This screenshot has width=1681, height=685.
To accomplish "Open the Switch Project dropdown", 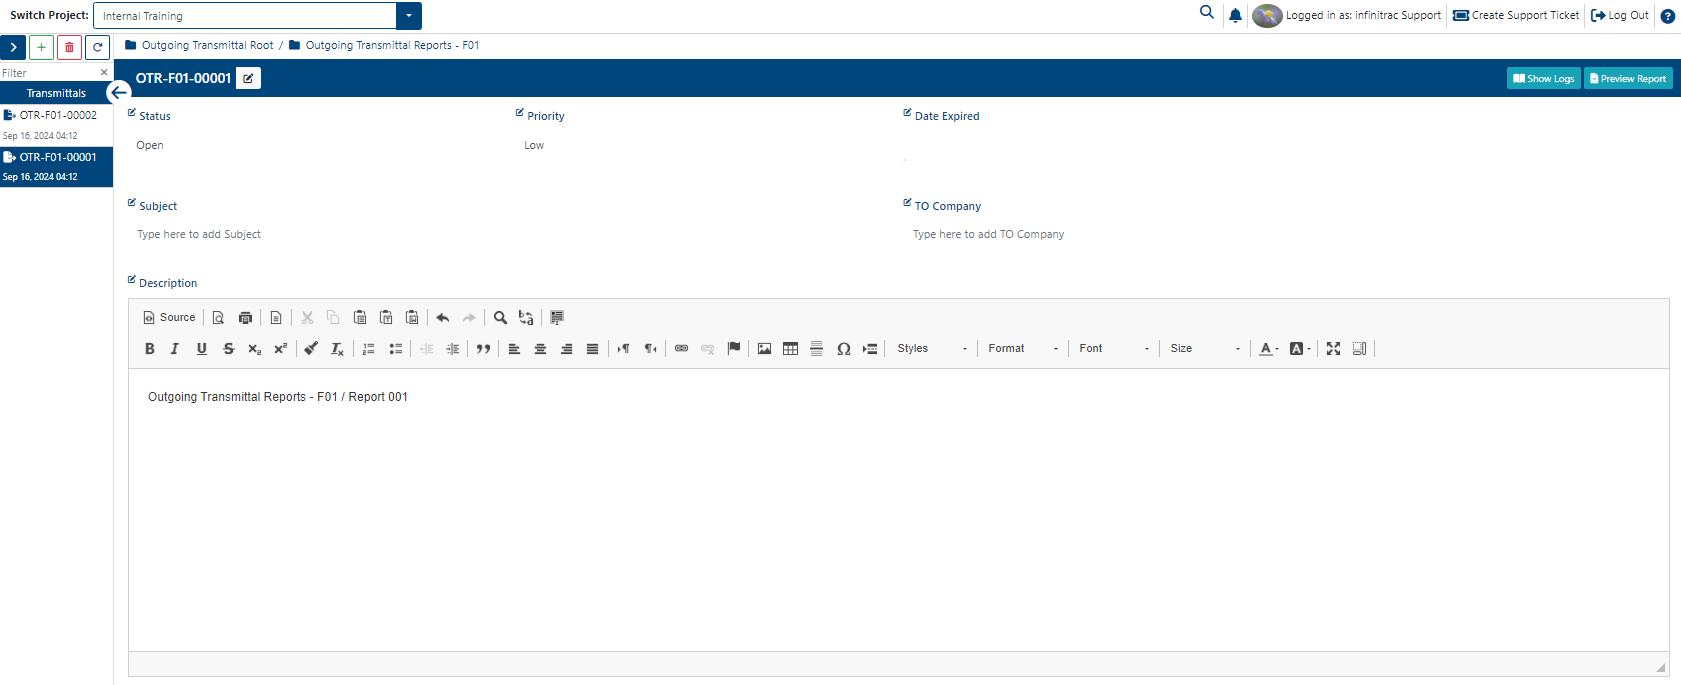I will [x=409, y=16].
